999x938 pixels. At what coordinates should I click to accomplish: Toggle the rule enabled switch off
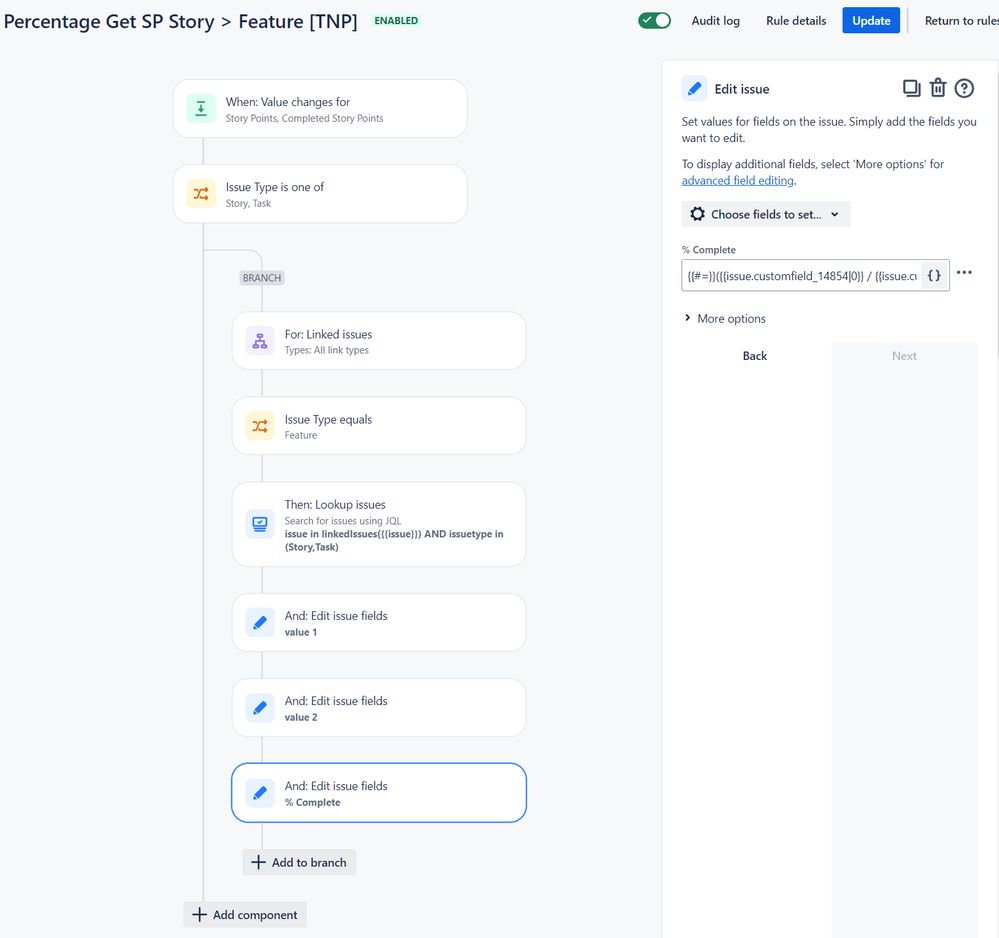click(x=654, y=20)
